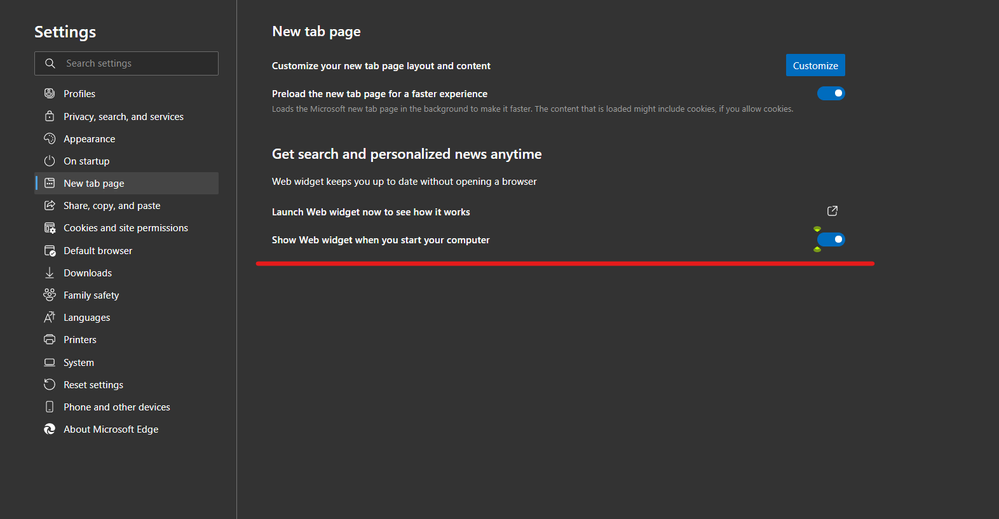Click the magnifier icon in the search box

click(x=50, y=63)
